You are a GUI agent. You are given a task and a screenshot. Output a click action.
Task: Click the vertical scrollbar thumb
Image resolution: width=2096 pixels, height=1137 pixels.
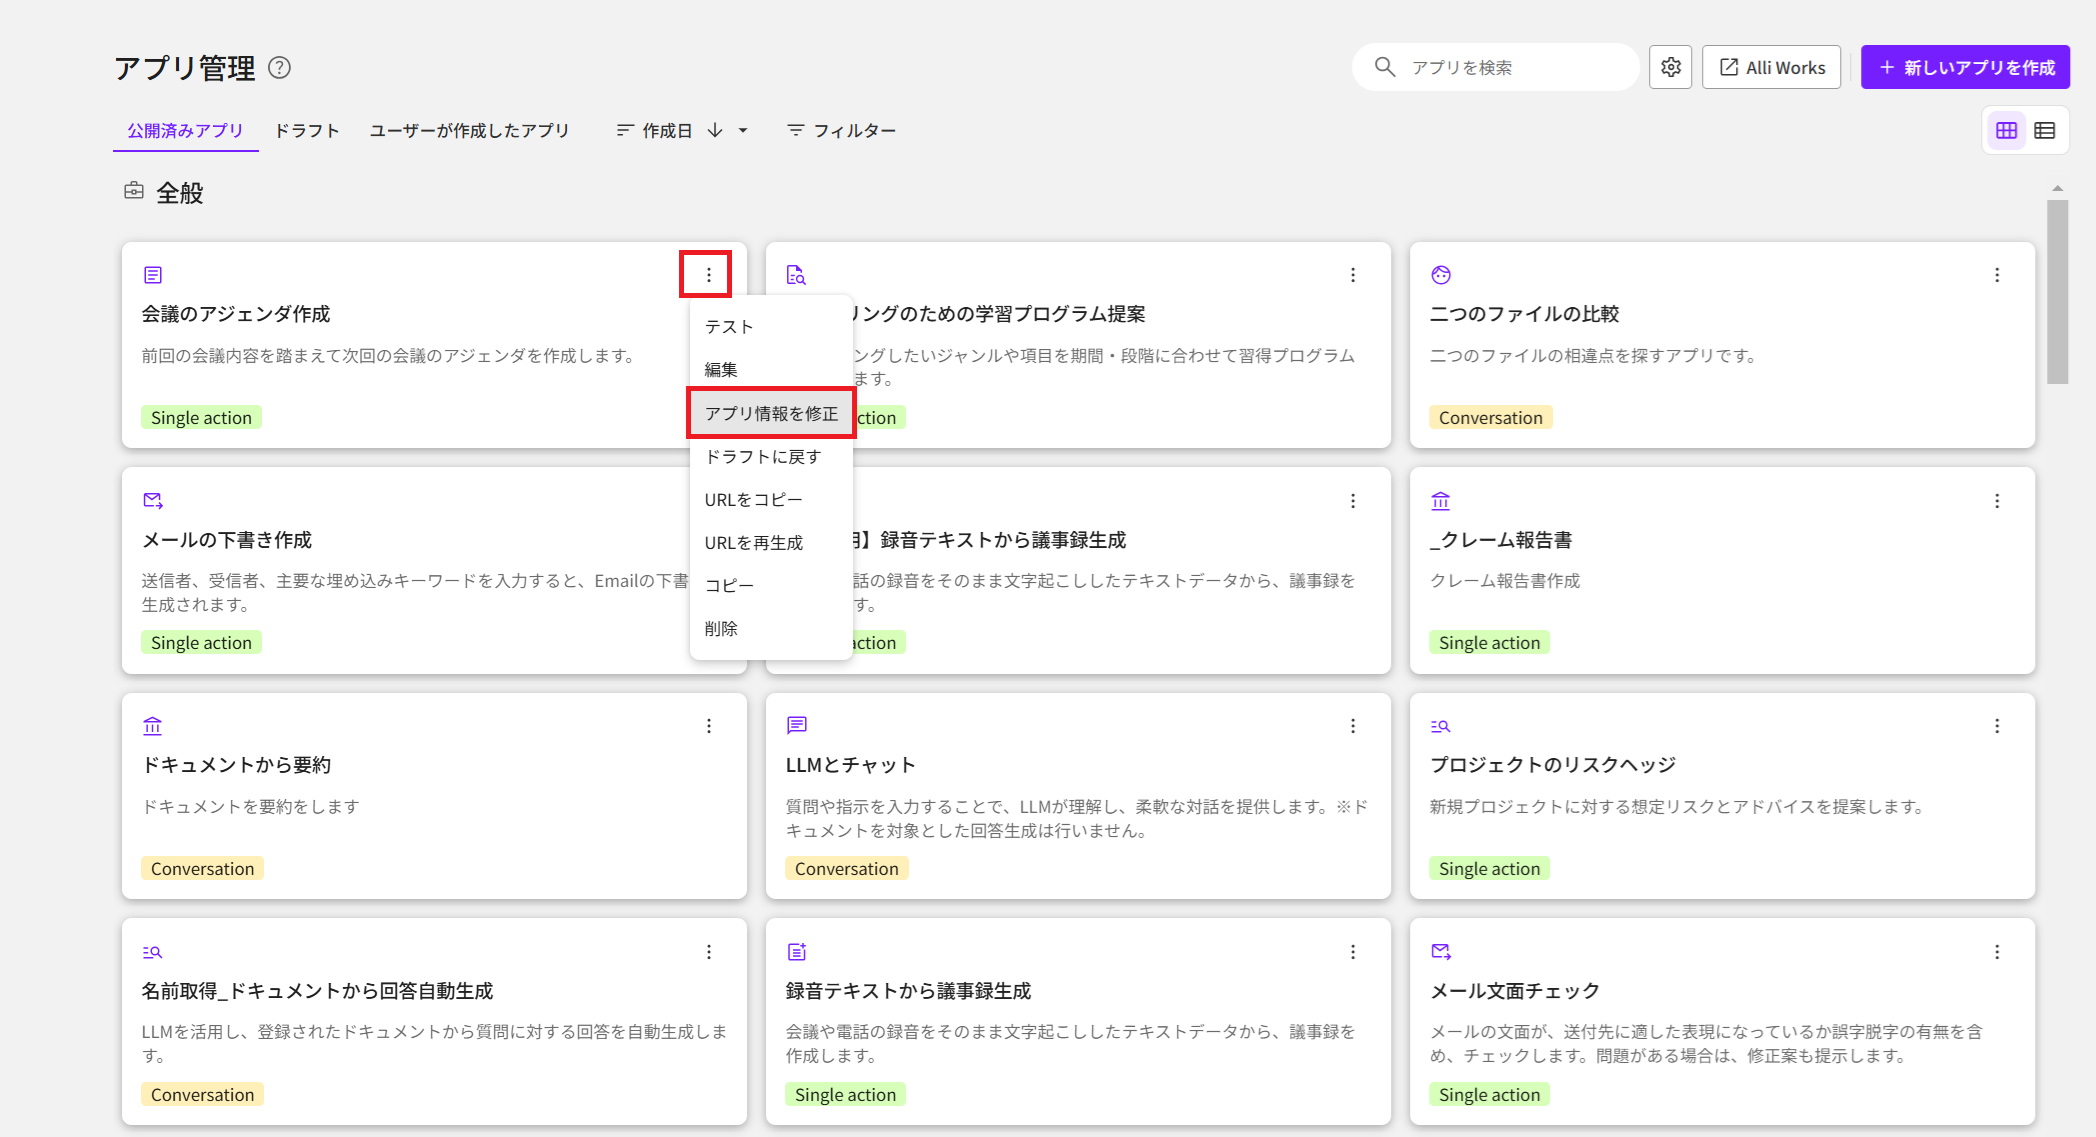2057,290
